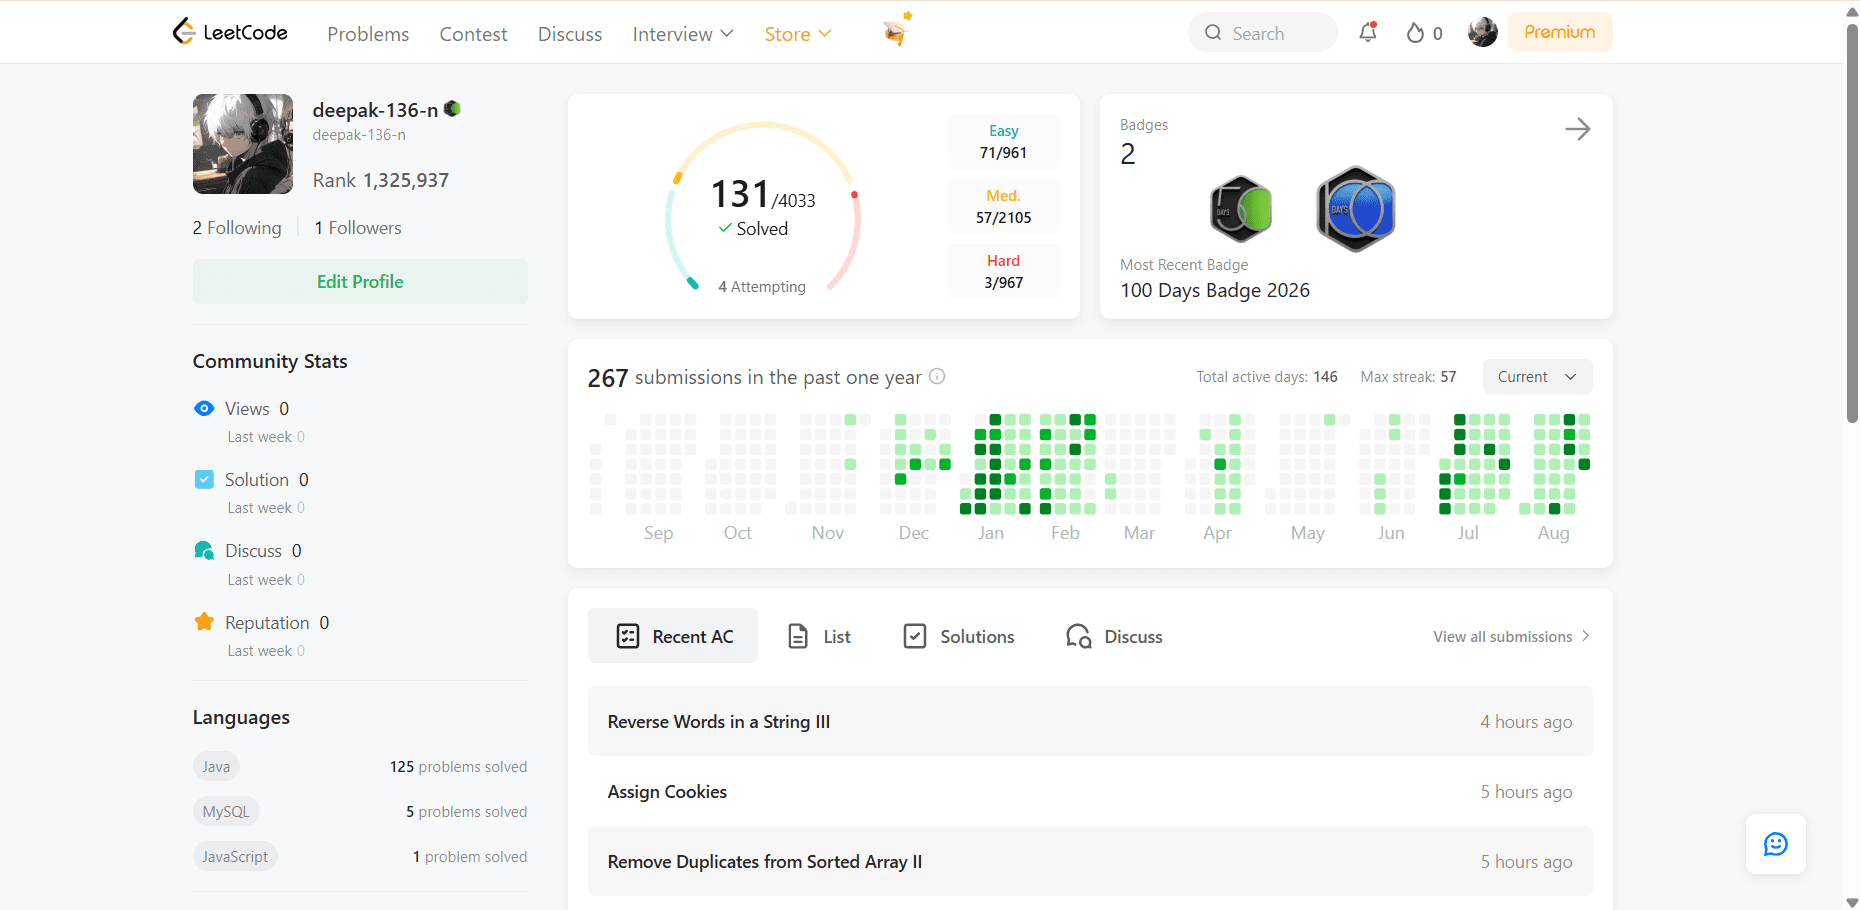
Task: Click the streak flame icon
Action: [1415, 33]
